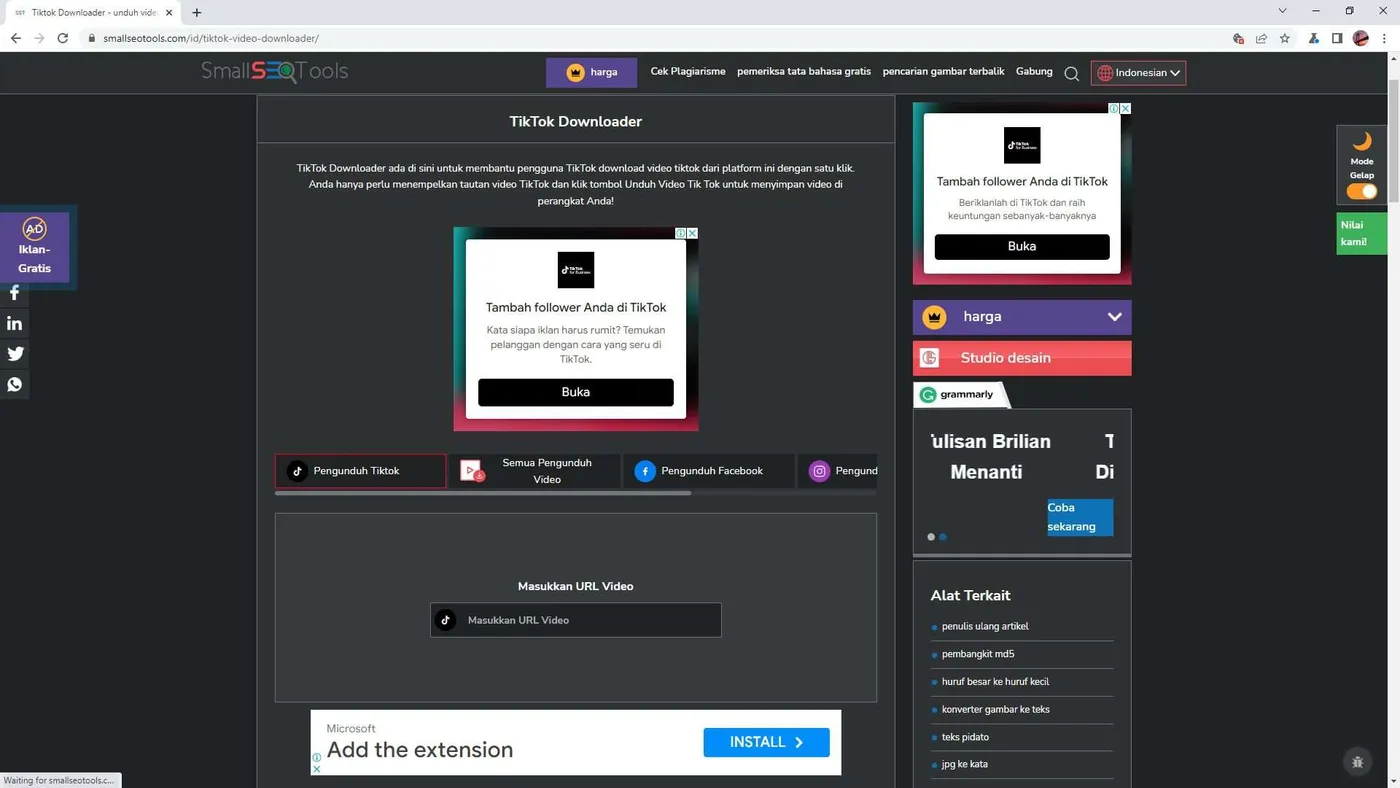Open pemeriksa tata bahasa gratis menu item
This screenshot has width=1400, height=788.
804,71
